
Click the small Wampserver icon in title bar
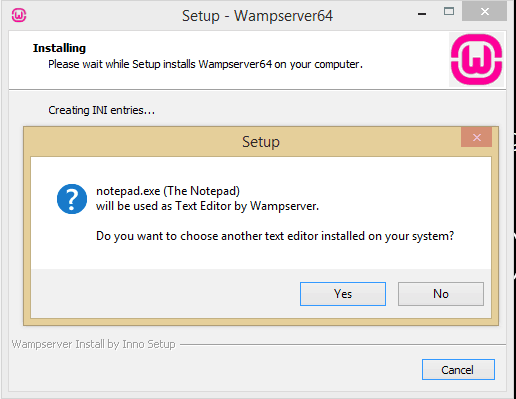pos(19,15)
